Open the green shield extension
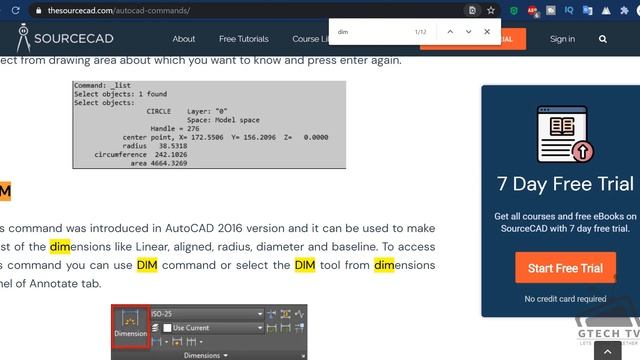640x360 pixels. pos(514,11)
